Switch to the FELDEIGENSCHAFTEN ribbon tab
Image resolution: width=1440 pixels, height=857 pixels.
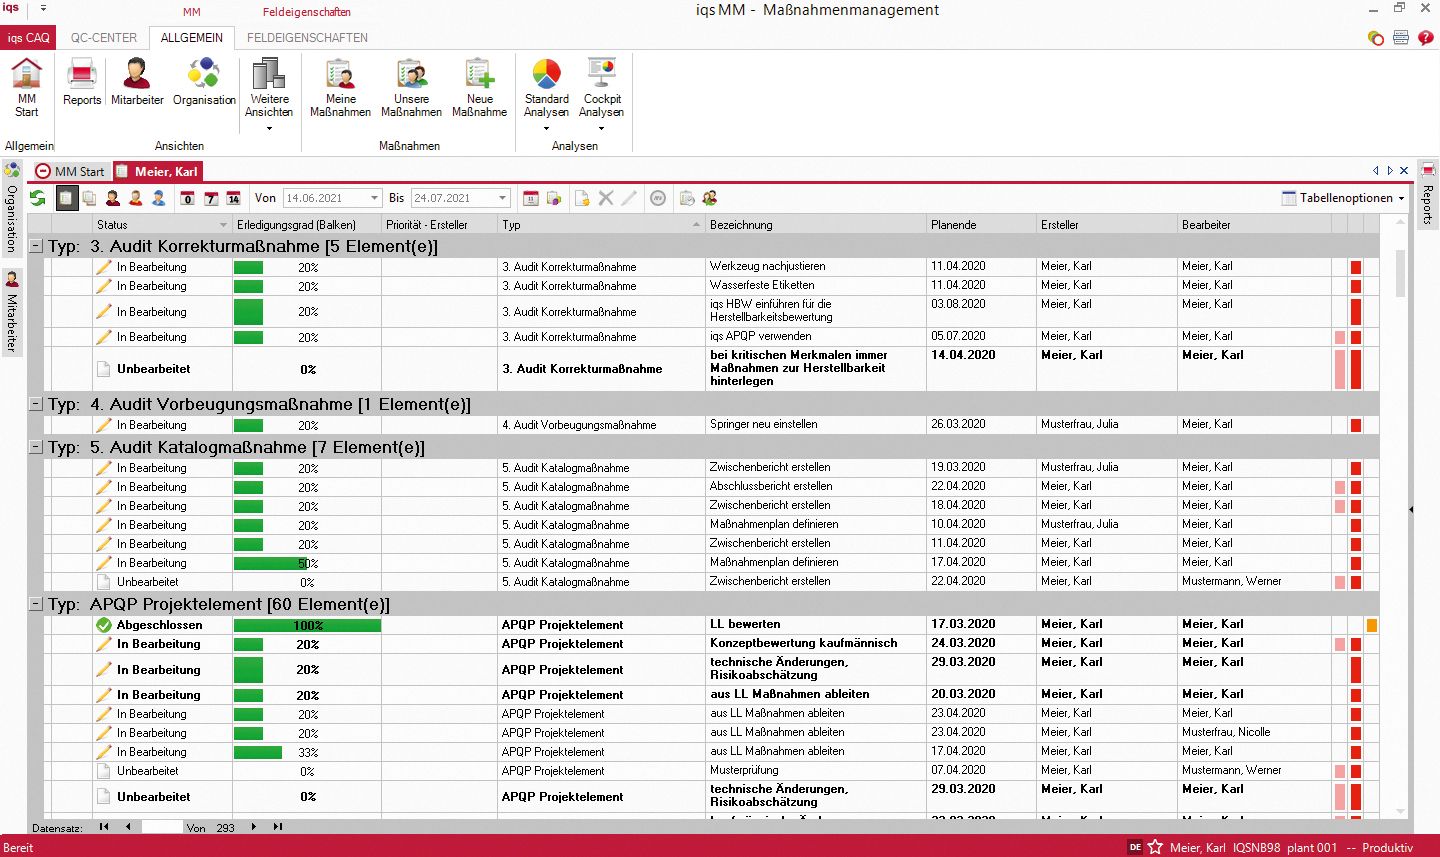[307, 38]
